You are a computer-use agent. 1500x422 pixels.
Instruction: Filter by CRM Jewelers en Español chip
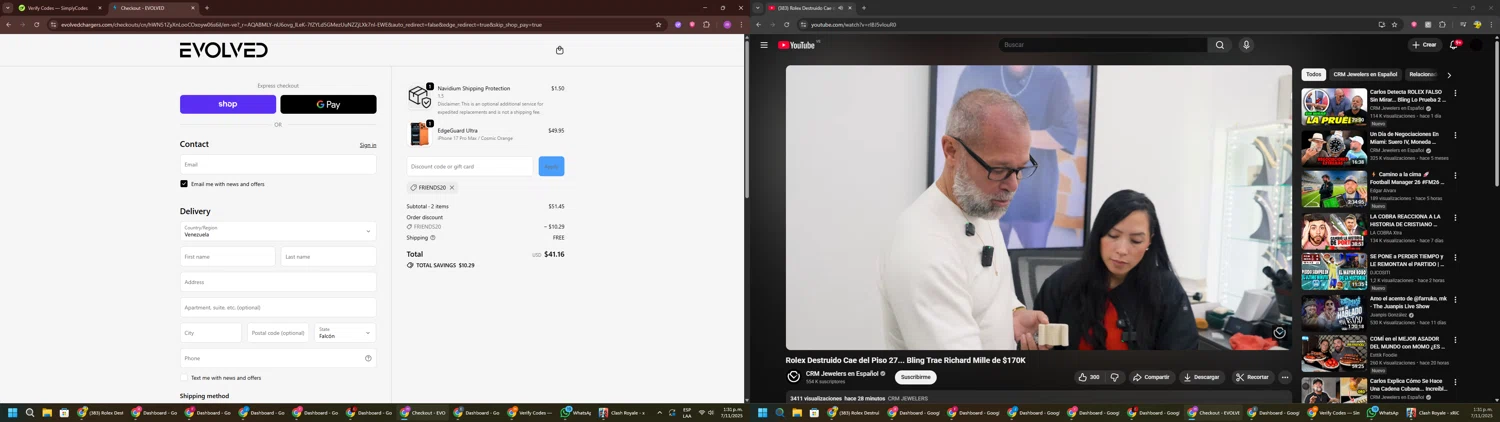coord(1365,74)
